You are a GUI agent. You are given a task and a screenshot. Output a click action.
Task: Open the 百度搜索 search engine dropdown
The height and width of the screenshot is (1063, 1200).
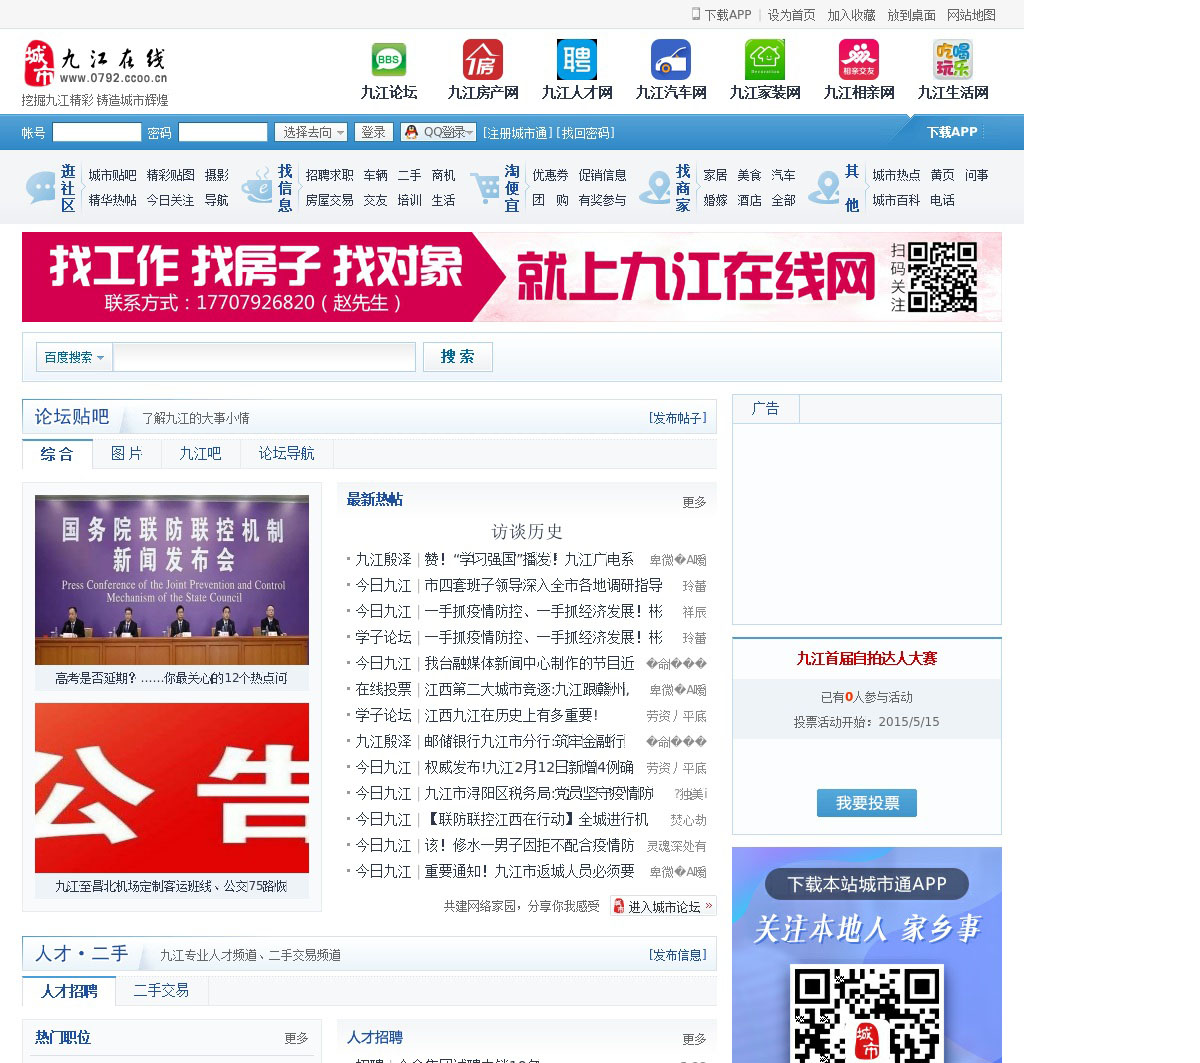tap(74, 357)
